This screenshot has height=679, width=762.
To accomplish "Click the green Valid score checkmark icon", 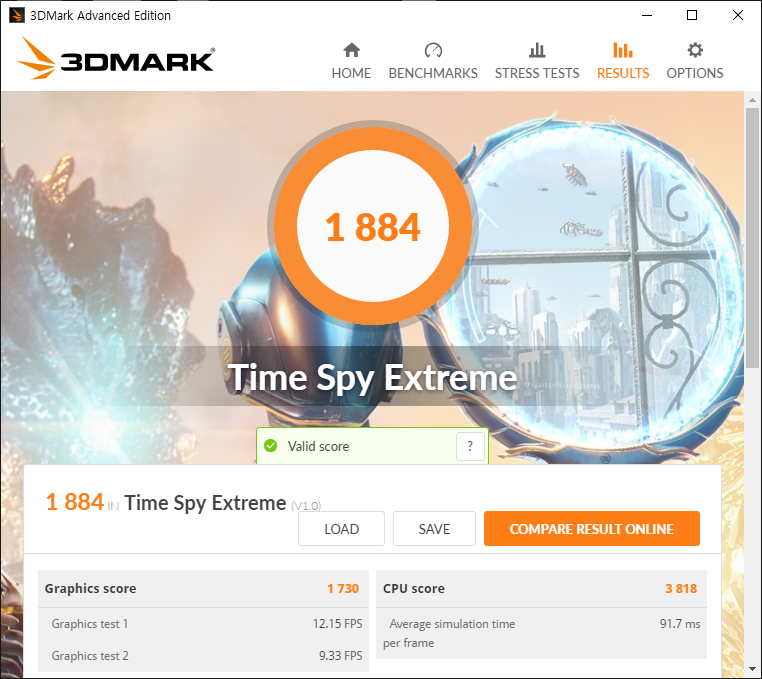I will pos(271,446).
